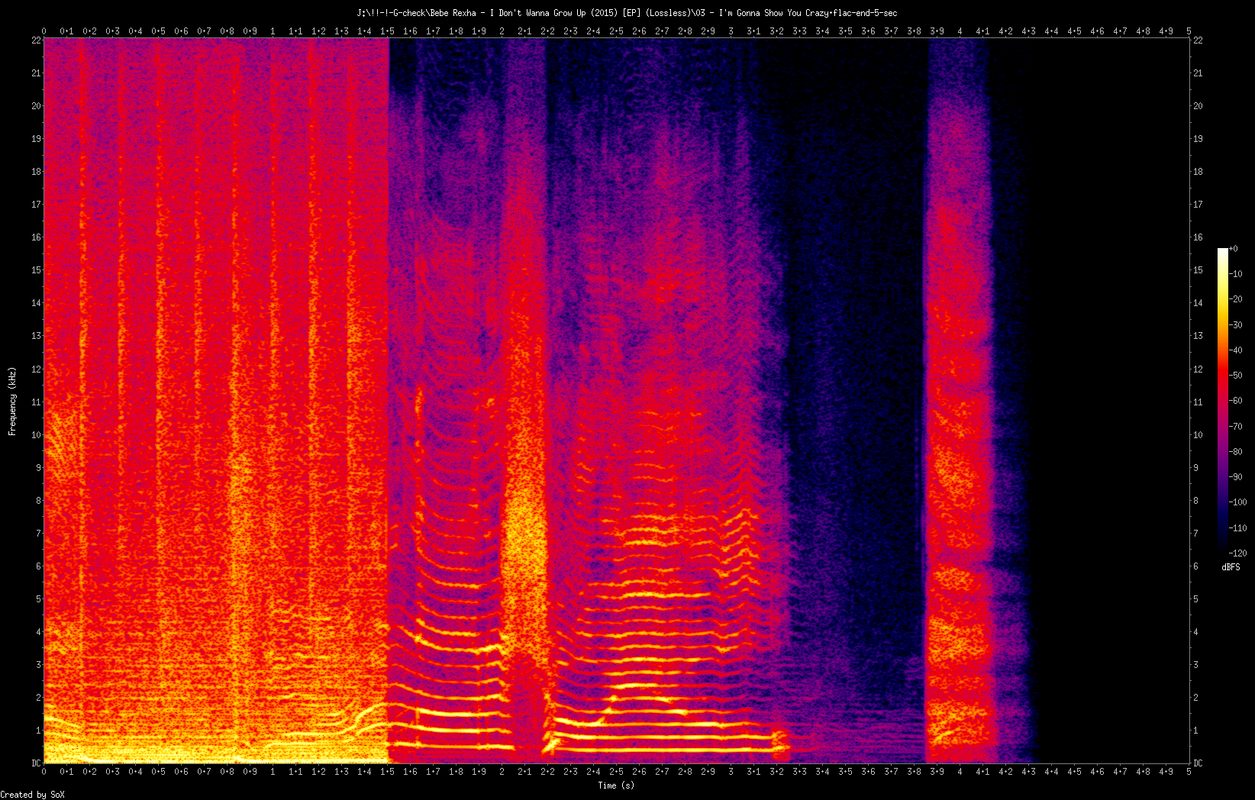Viewport: 1255px width, 800px height.
Task: Click the dBFS color scale bar
Action: [x=1223, y=400]
